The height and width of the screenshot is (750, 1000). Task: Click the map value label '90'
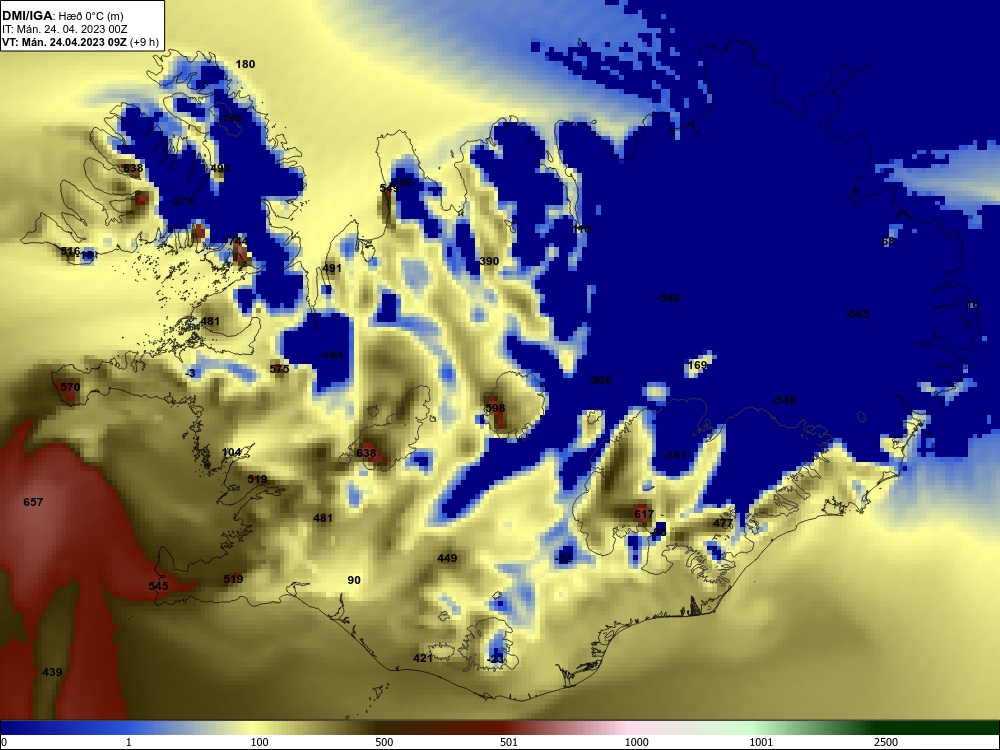[x=354, y=580]
